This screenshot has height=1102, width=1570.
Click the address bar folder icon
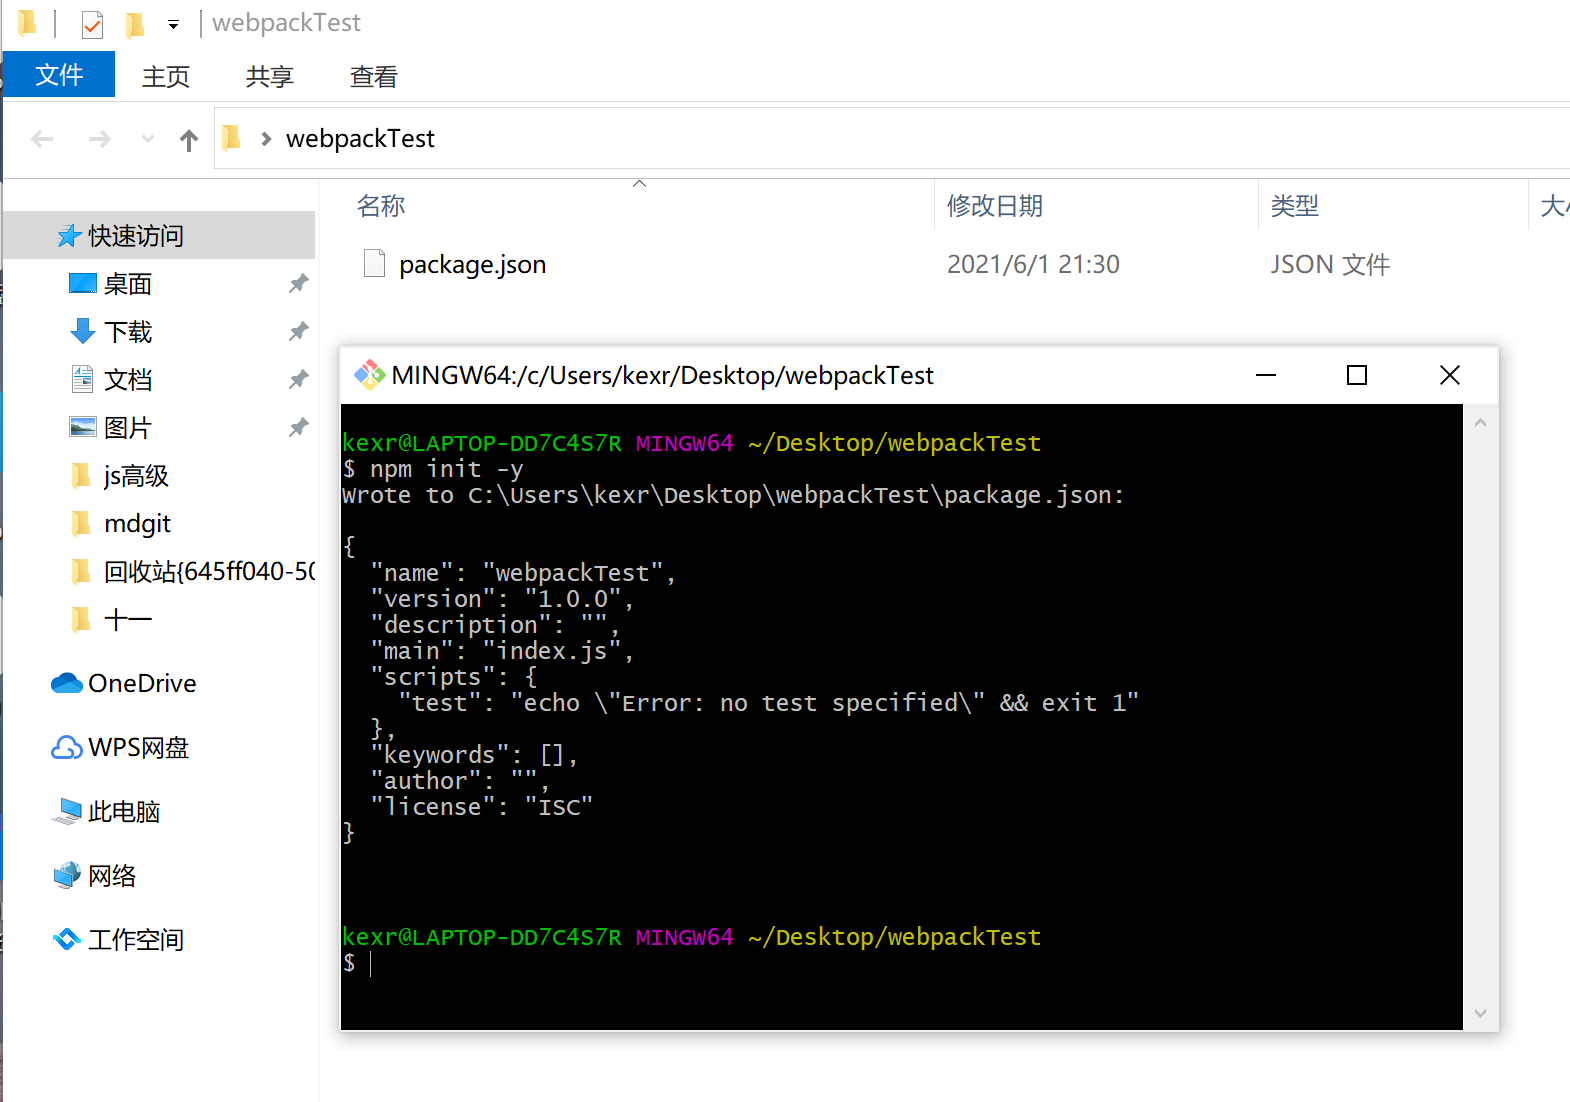pyautogui.click(x=232, y=138)
